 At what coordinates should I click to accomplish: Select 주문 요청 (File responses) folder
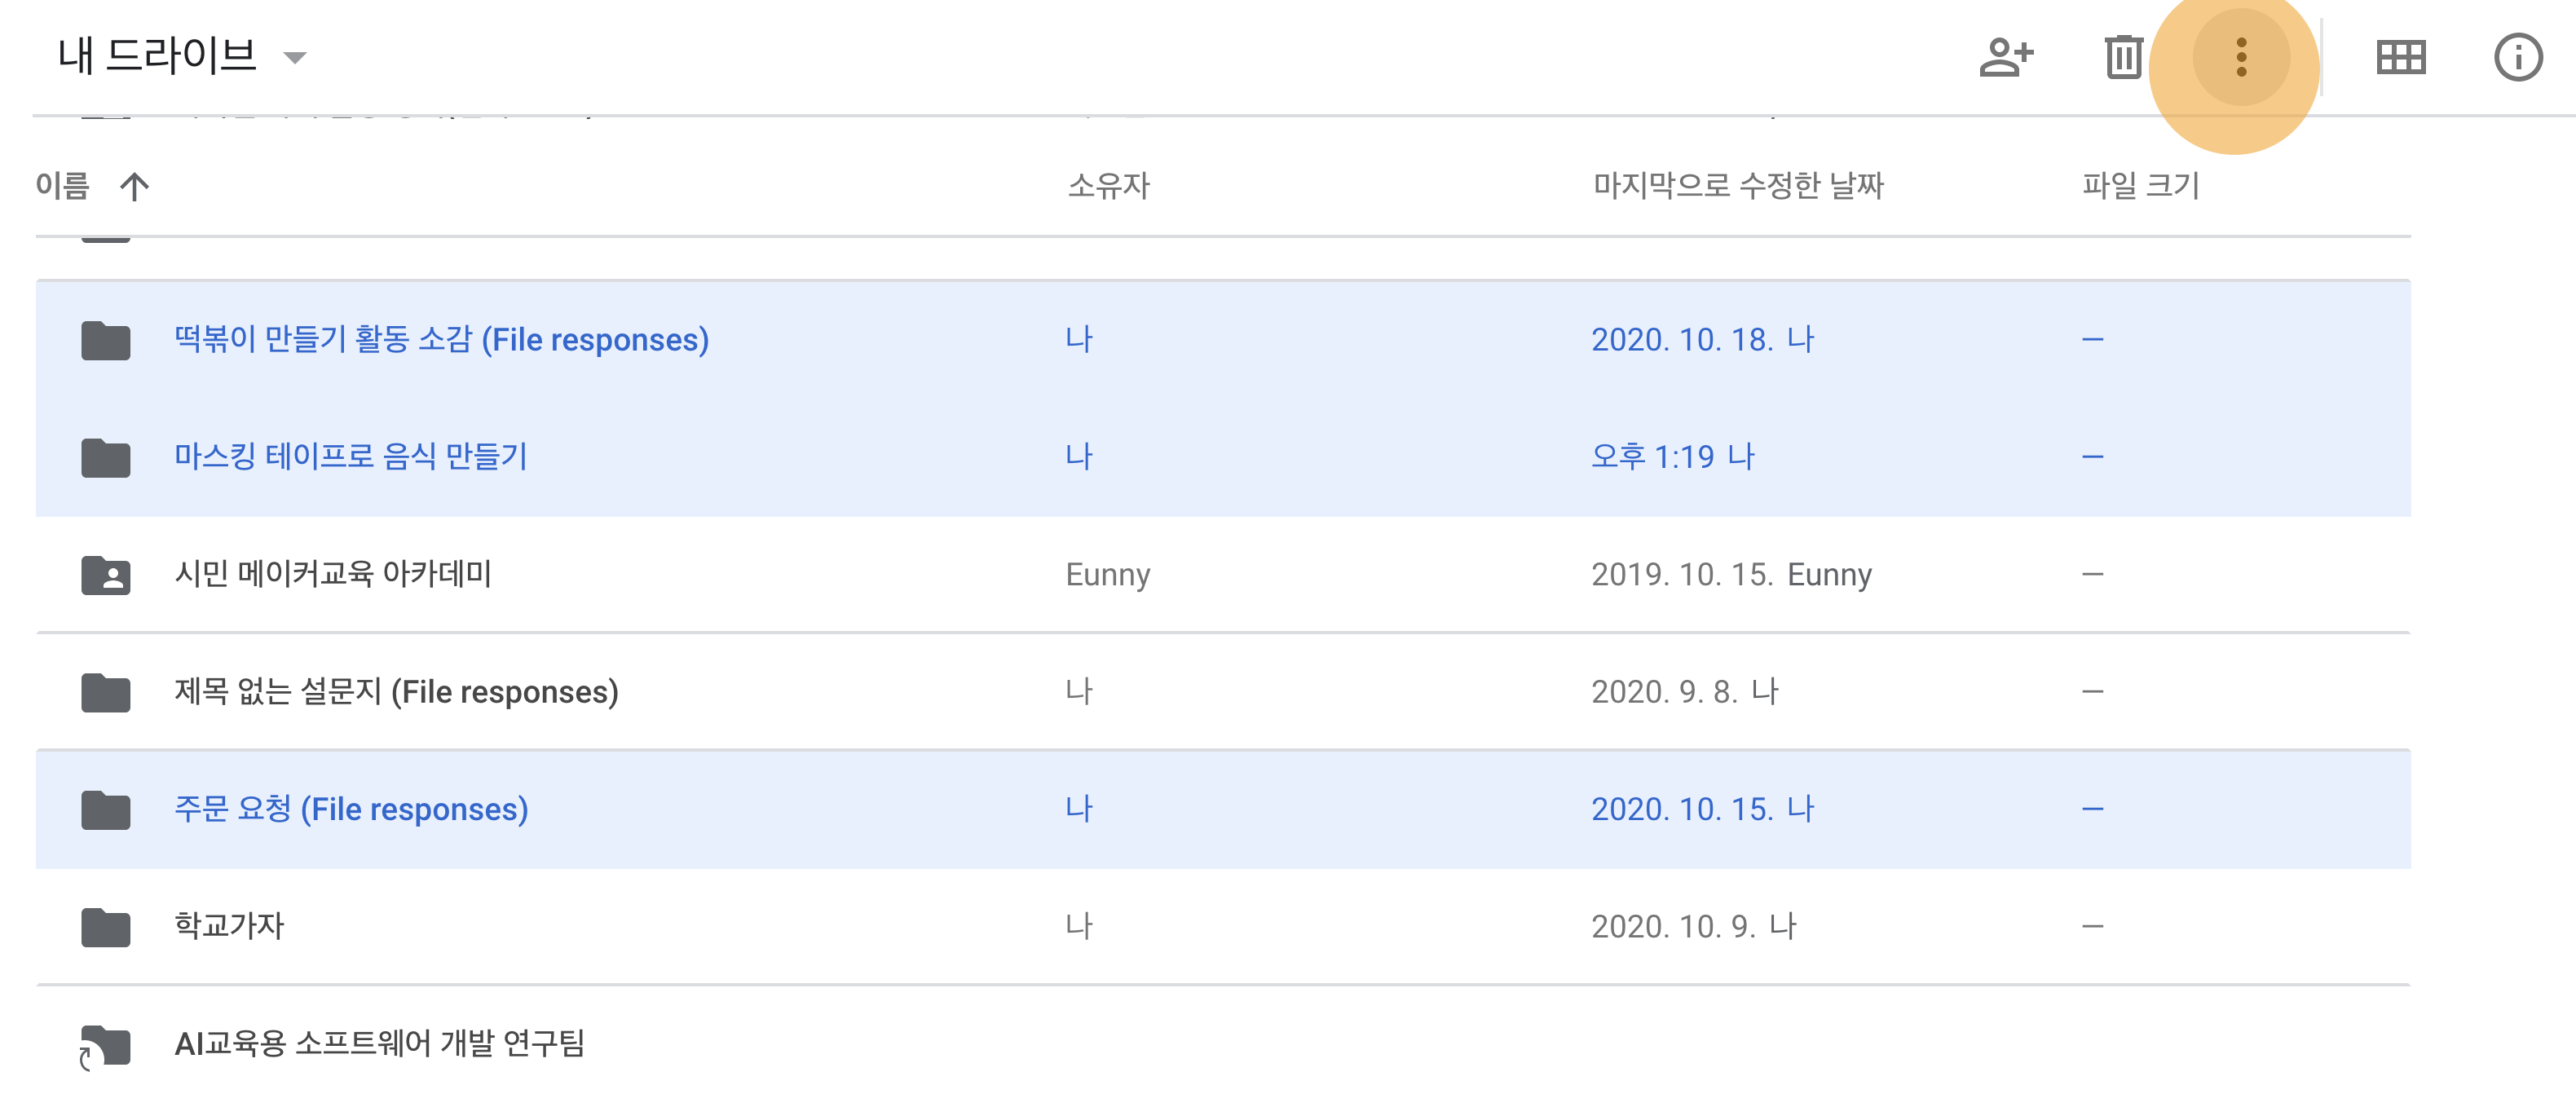tap(351, 809)
